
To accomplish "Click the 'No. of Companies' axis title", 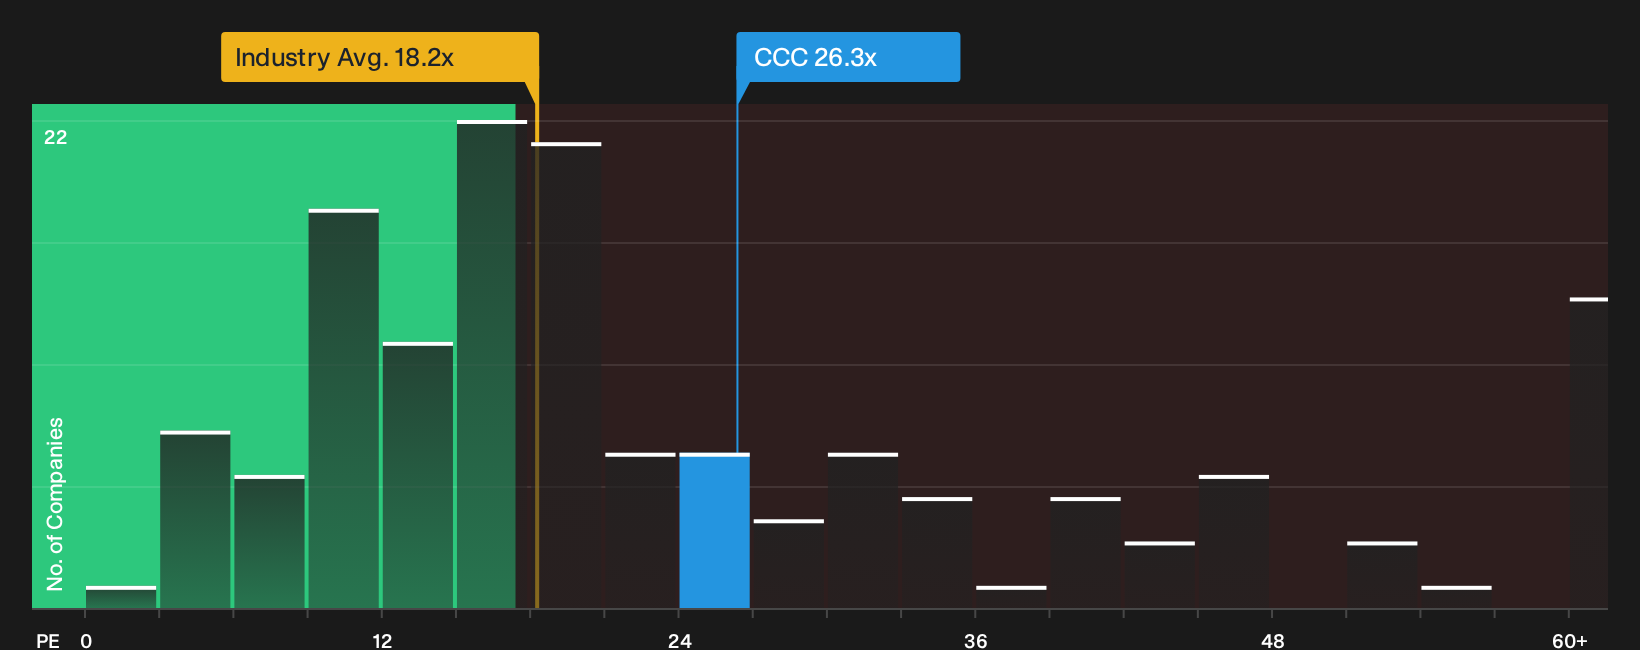I will tap(55, 503).
